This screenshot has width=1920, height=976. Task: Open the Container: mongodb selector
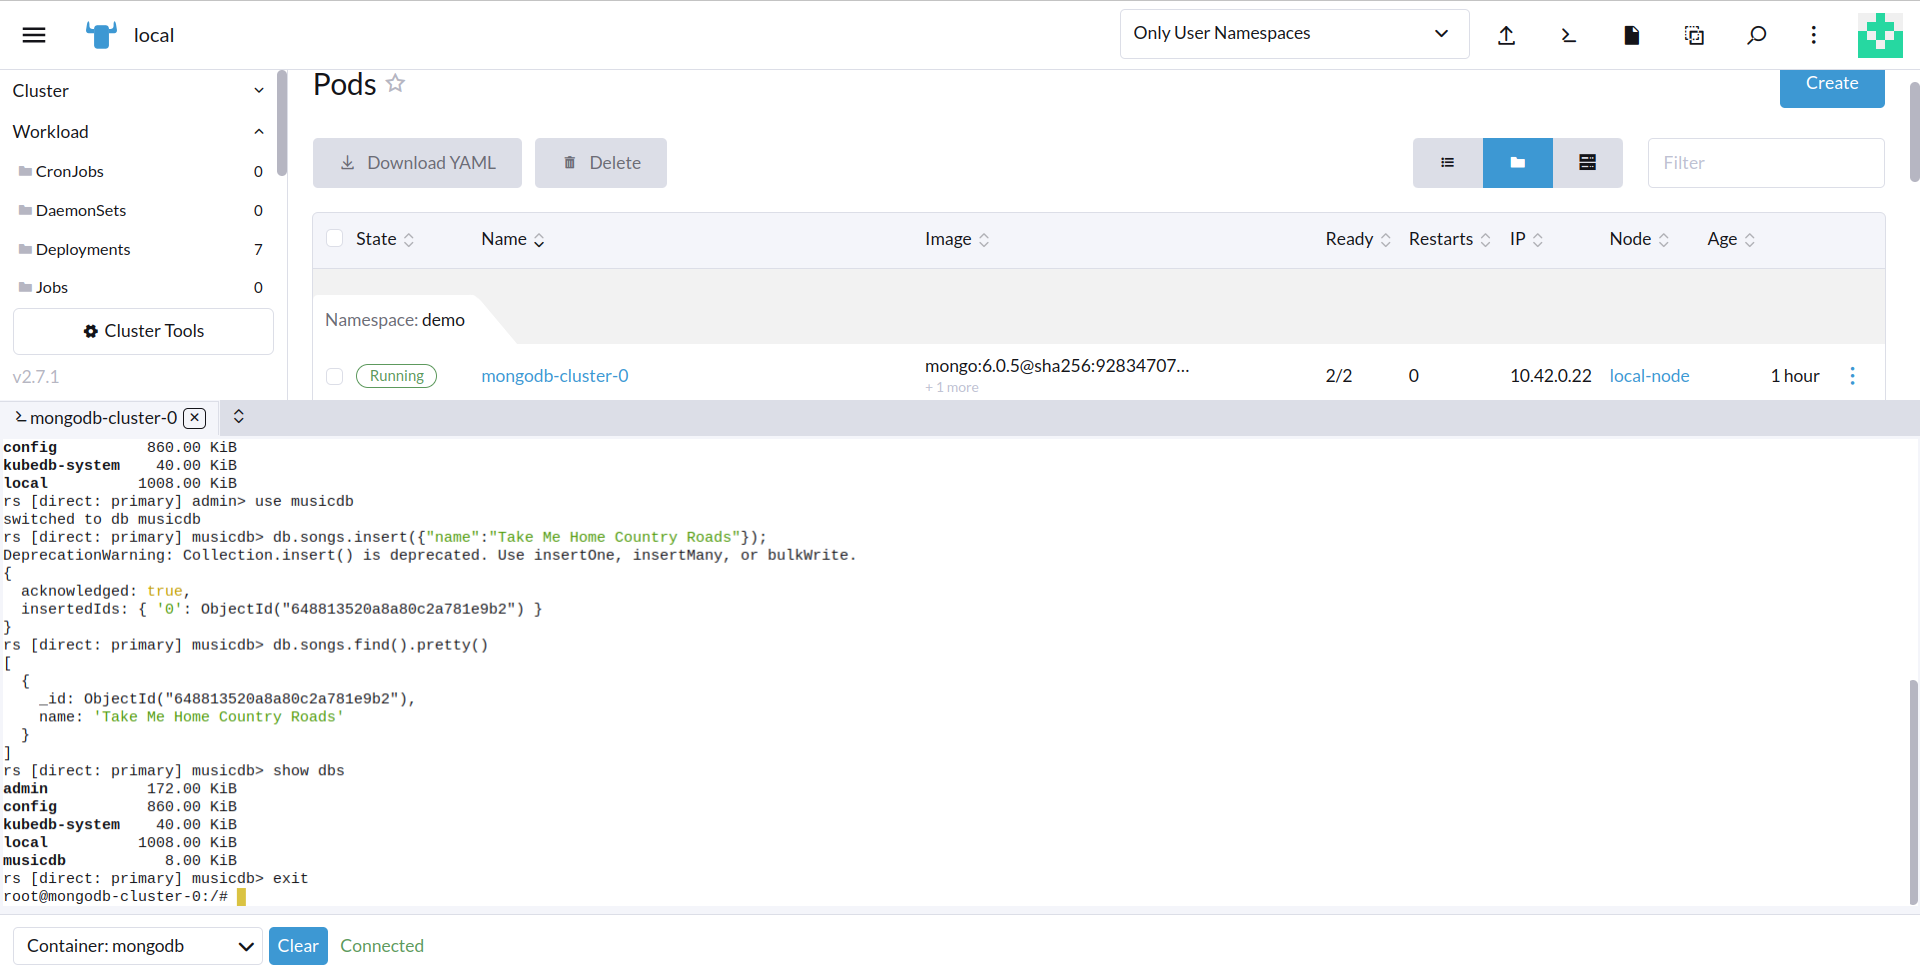click(x=138, y=946)
